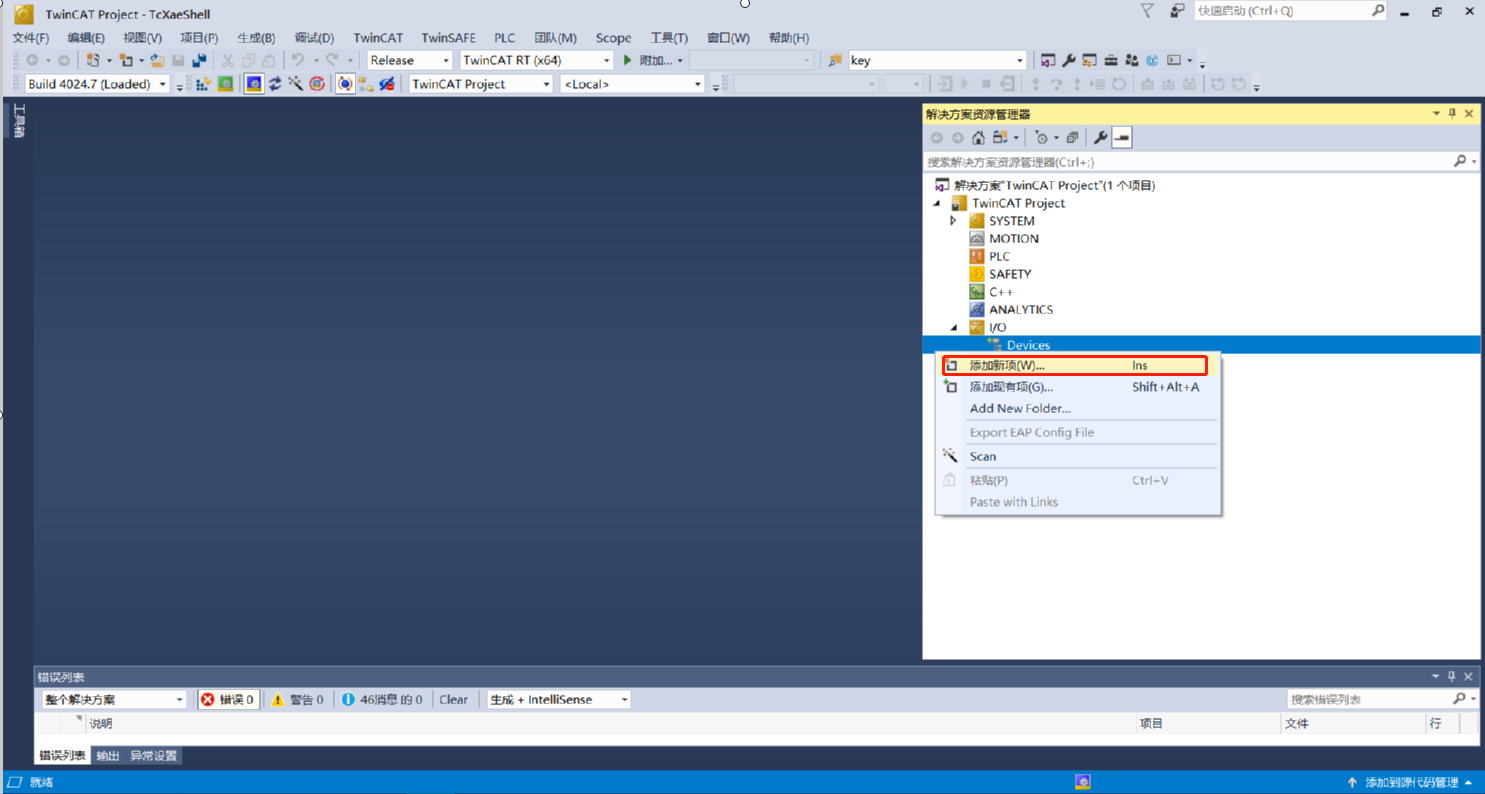Click the Reload Devices arrows icon
1485x794 pixels.
275,84
